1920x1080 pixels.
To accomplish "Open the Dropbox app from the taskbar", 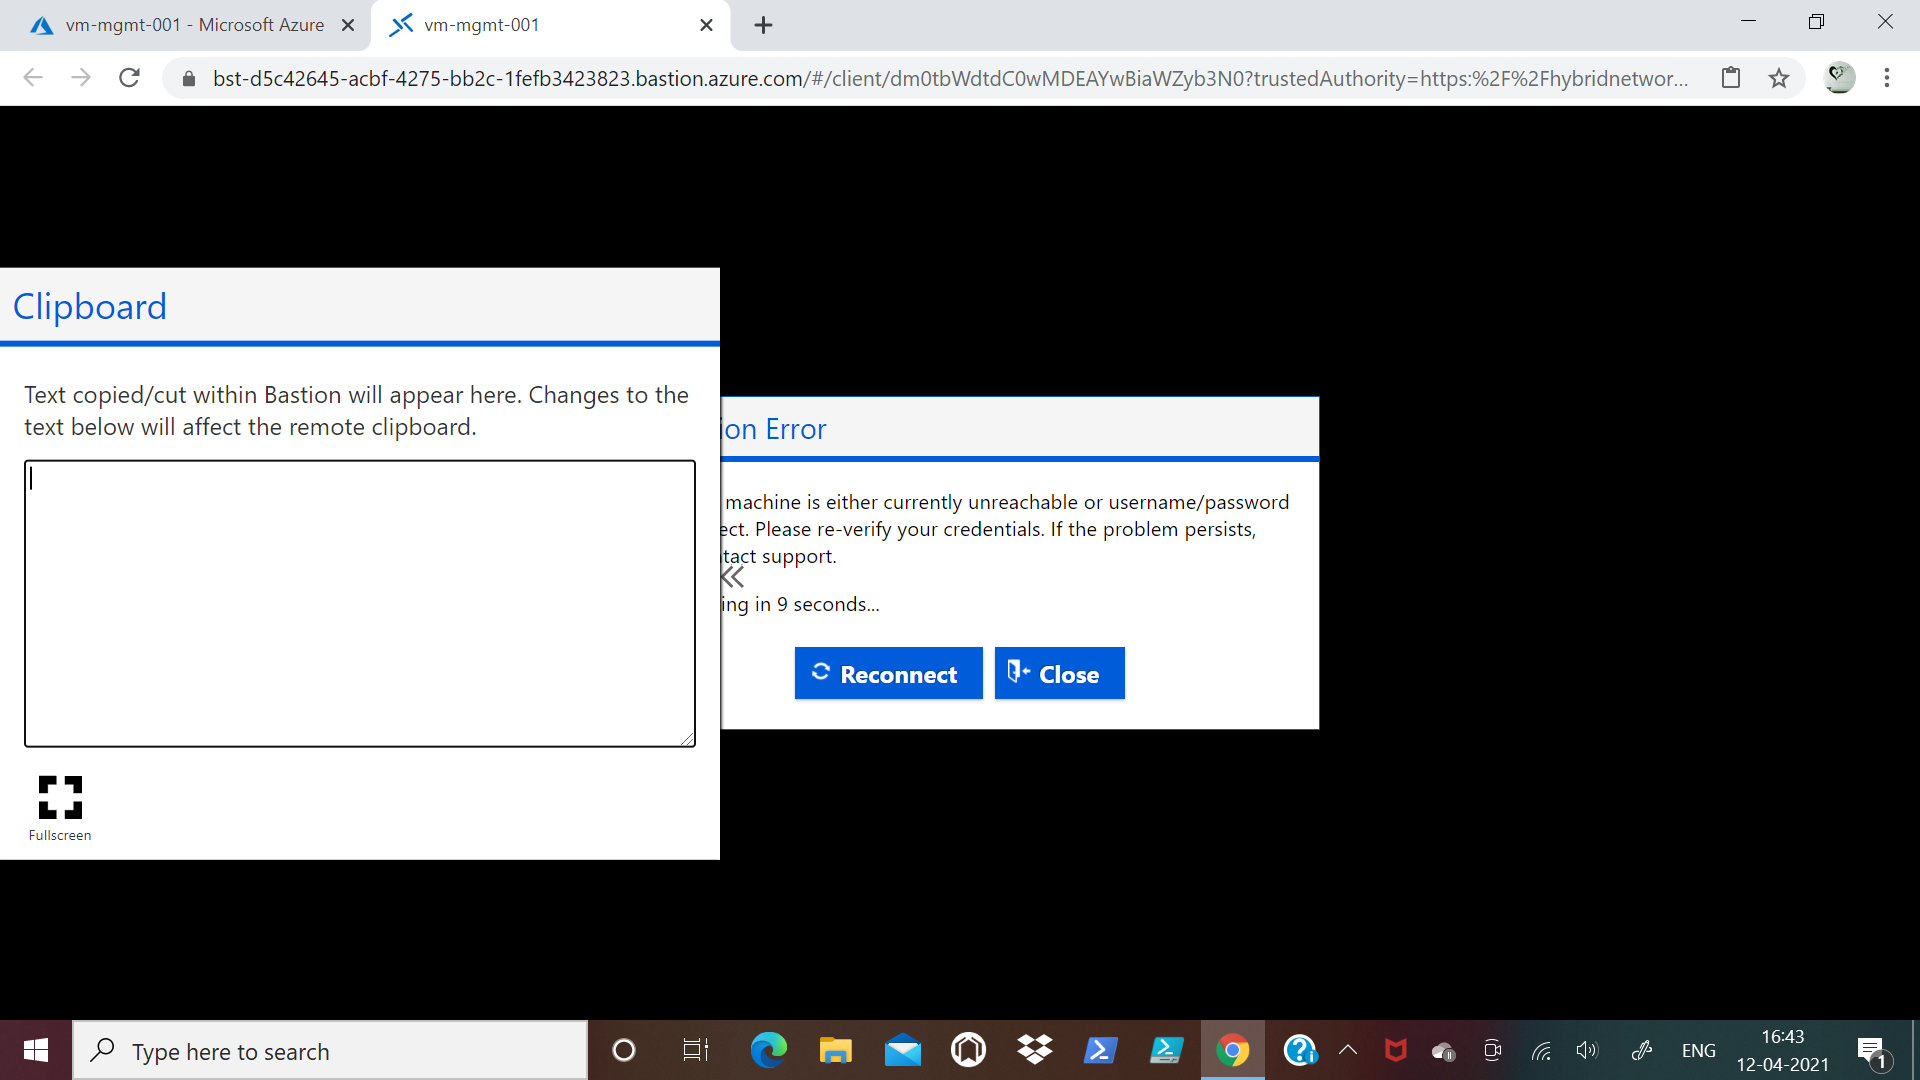I will pyautogui.click(x=1034, y=1050).
